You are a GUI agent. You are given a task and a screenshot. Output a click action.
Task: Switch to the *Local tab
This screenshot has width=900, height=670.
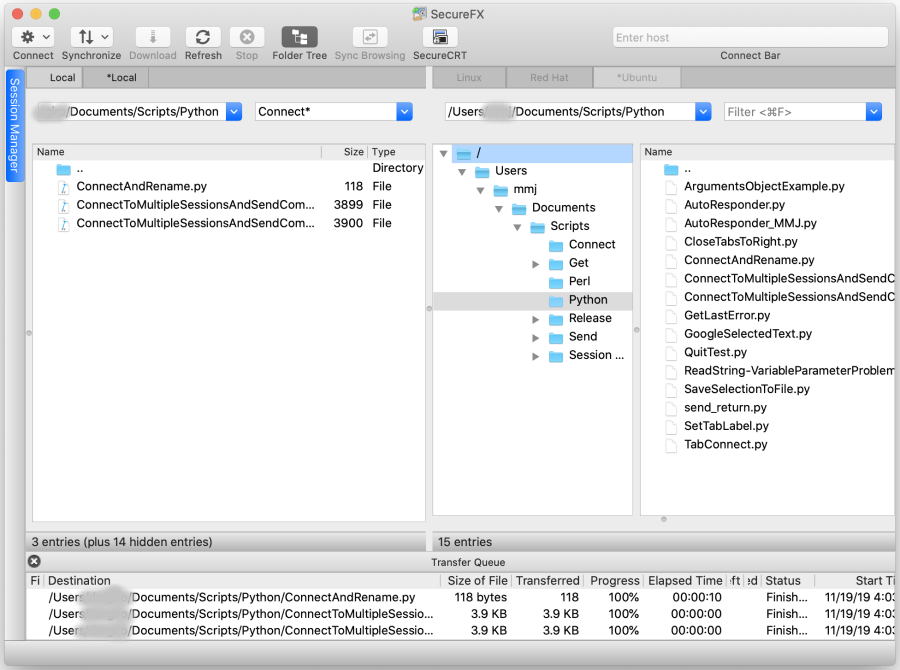(116, 78)
